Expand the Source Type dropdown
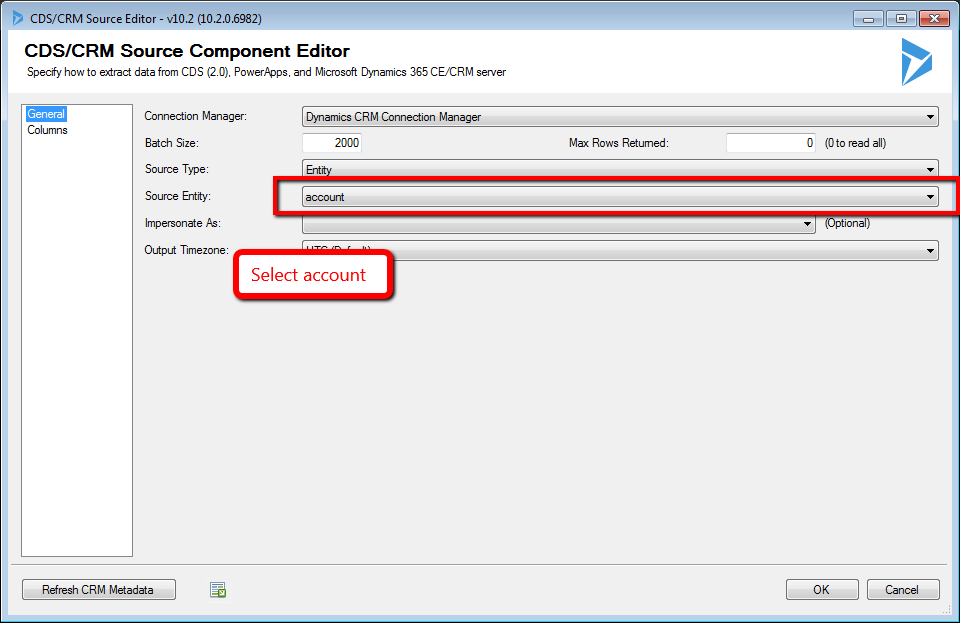This screenshot has width=960, height=623. (x=620, y=169)
